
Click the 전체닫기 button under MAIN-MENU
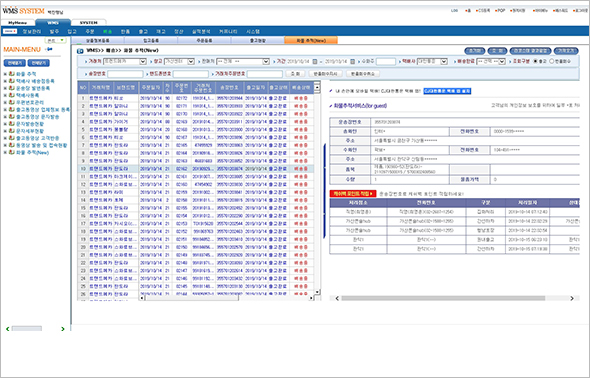coord(38,63)
